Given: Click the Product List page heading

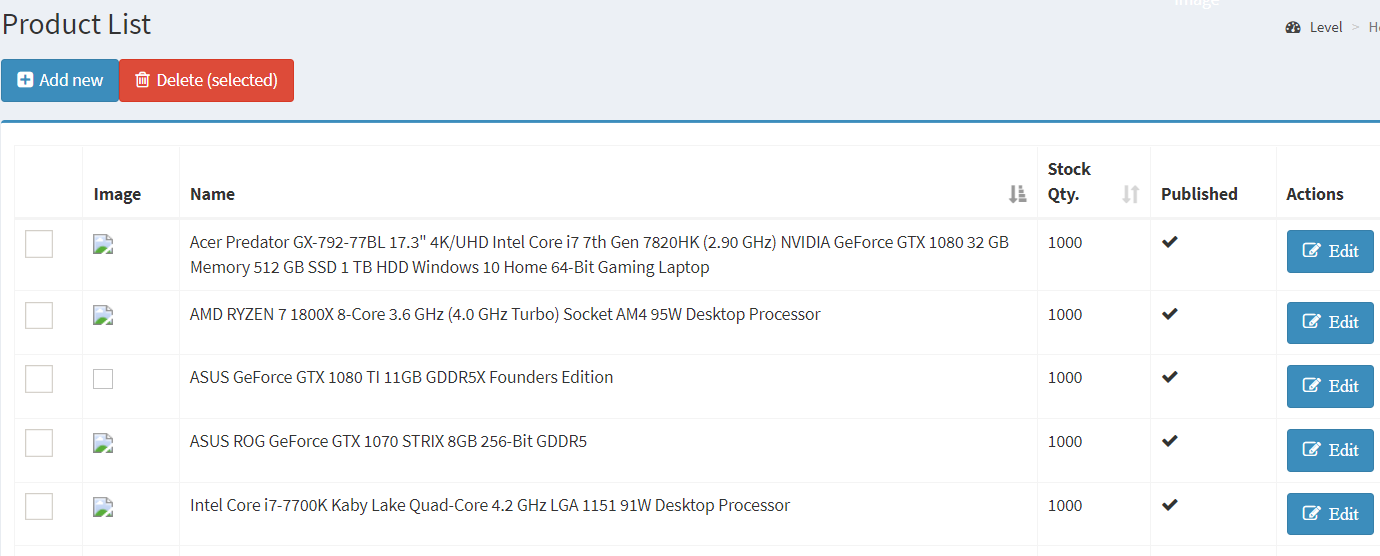Looking at the screenshot, I should (x=77, y=23).
